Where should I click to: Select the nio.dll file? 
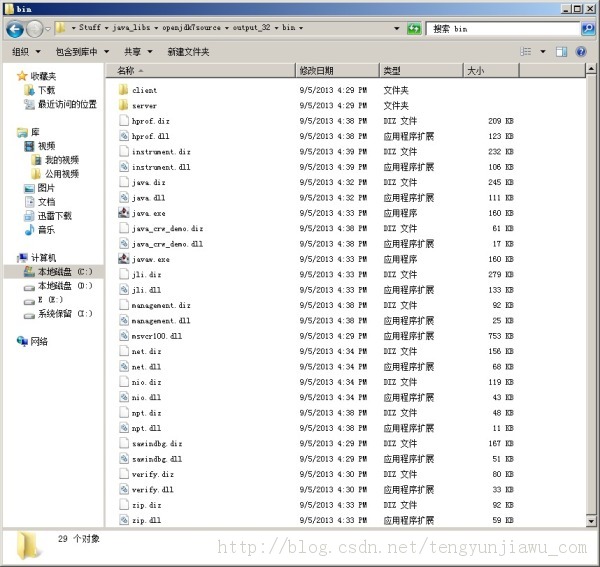click(146, 397)
